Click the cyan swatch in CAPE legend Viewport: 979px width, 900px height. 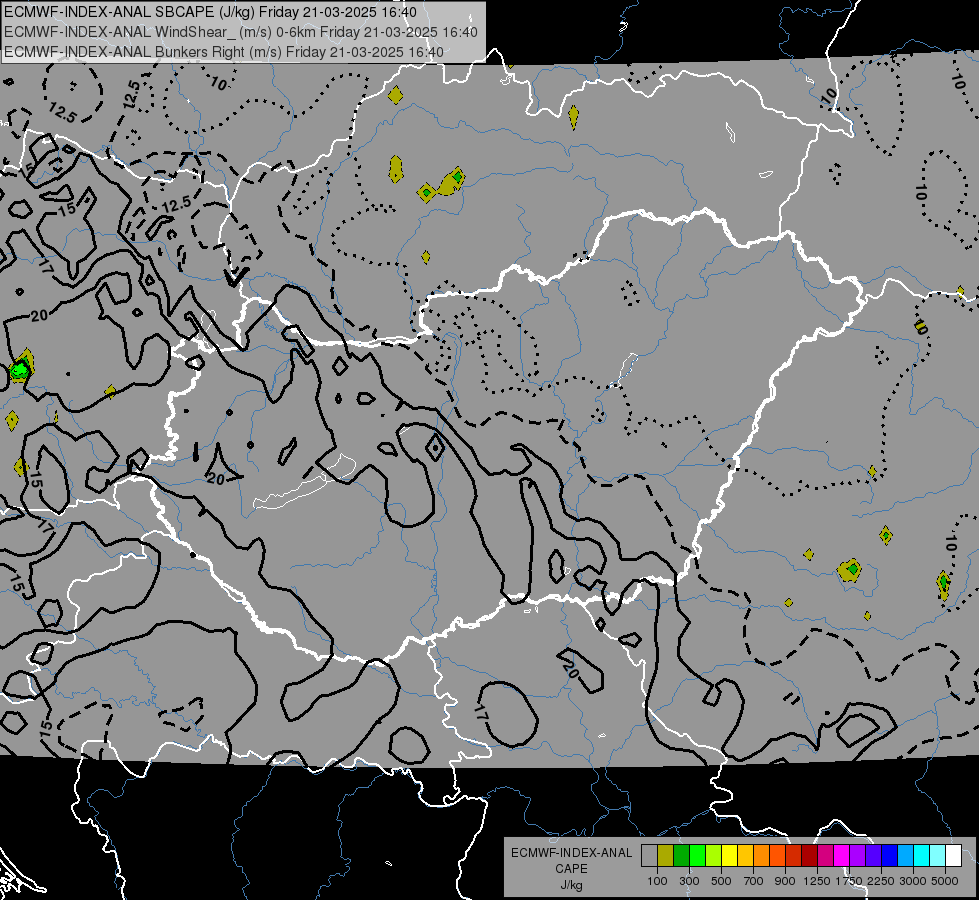point(922,856)
